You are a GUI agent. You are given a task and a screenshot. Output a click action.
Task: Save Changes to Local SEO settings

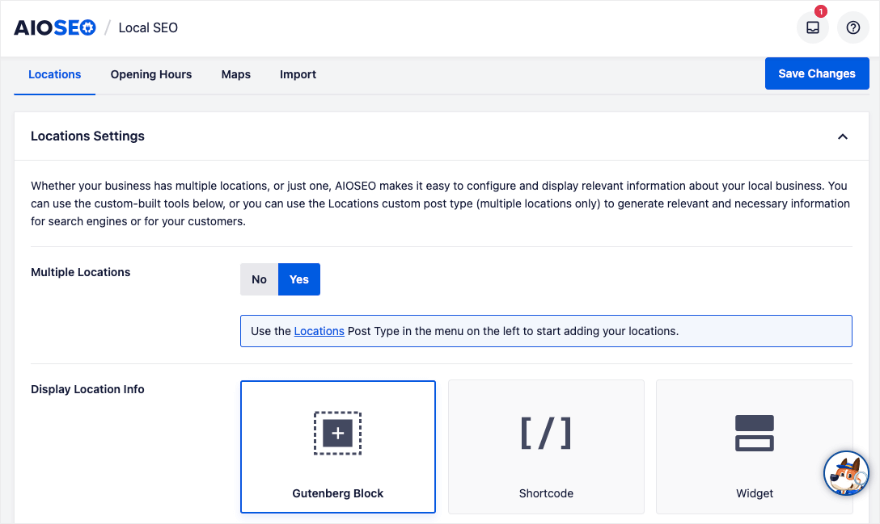[x=817, y=73]
